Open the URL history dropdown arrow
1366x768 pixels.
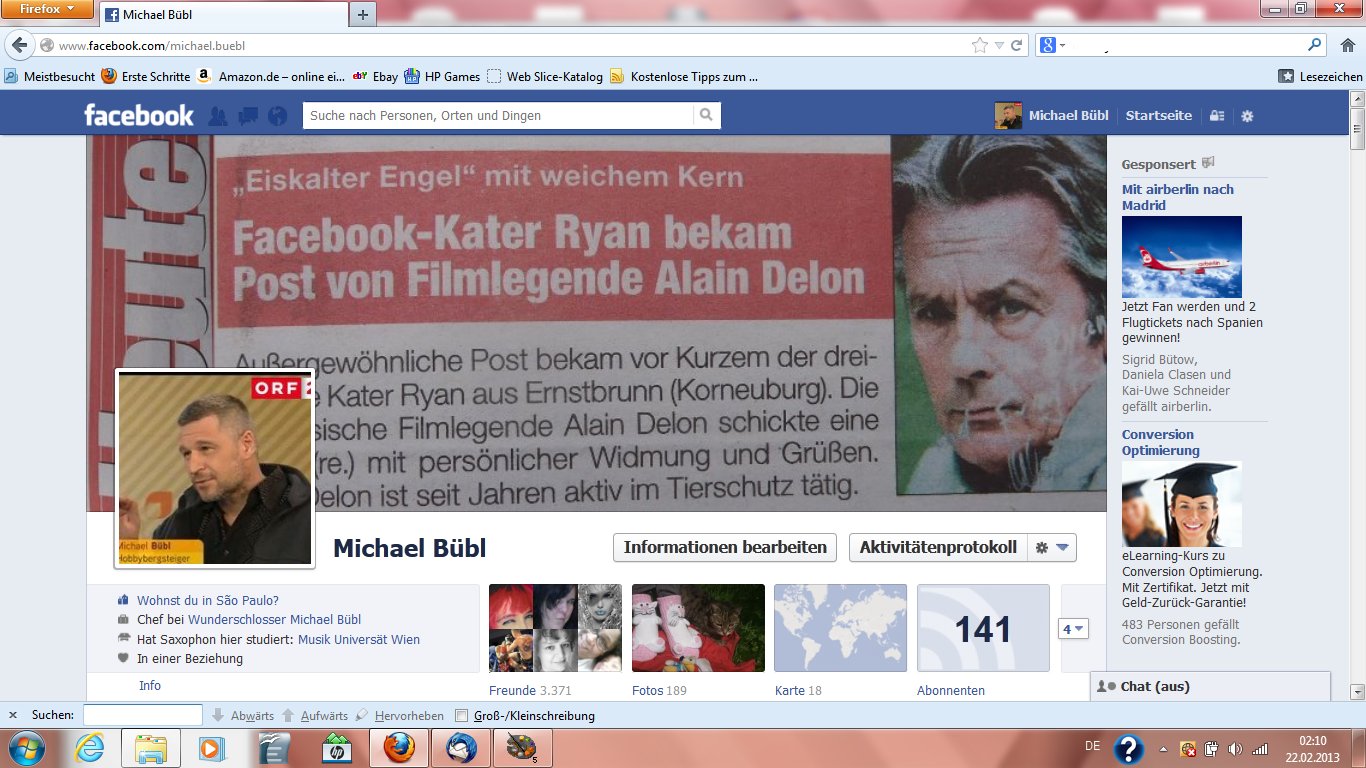click(999, 46)
